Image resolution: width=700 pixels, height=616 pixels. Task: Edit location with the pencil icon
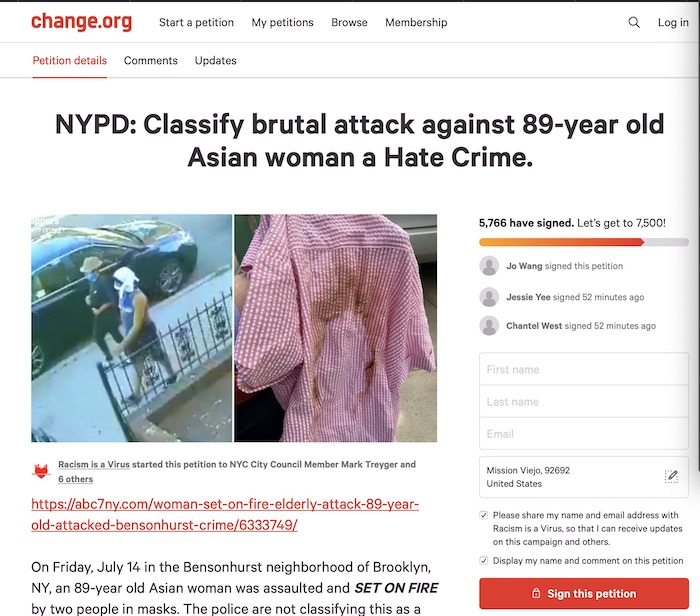tap(671, 476)
